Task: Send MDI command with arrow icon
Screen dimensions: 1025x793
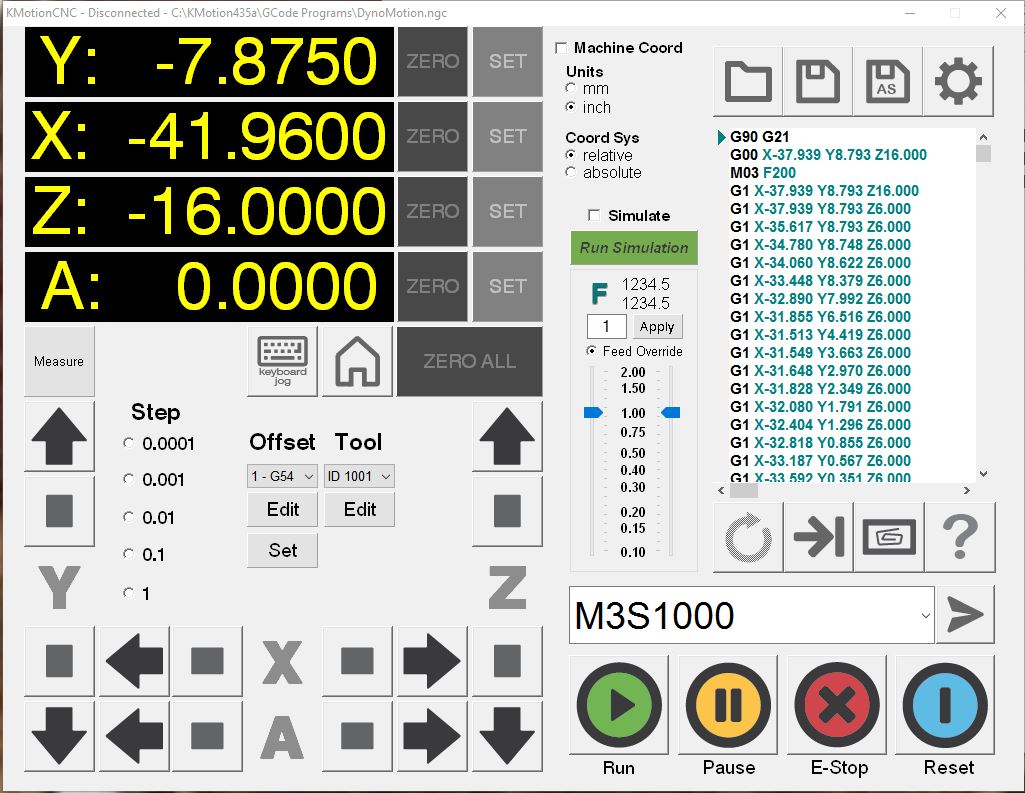Action: pyautogui.click(x=965, y=615)
